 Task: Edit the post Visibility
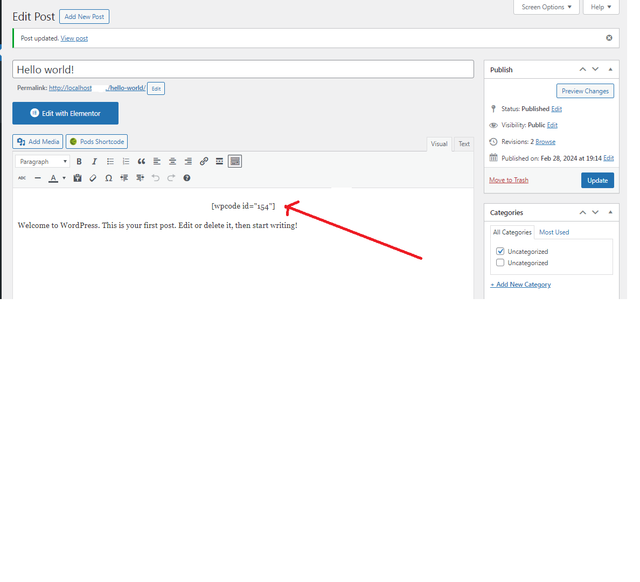[x=552, y=125]
